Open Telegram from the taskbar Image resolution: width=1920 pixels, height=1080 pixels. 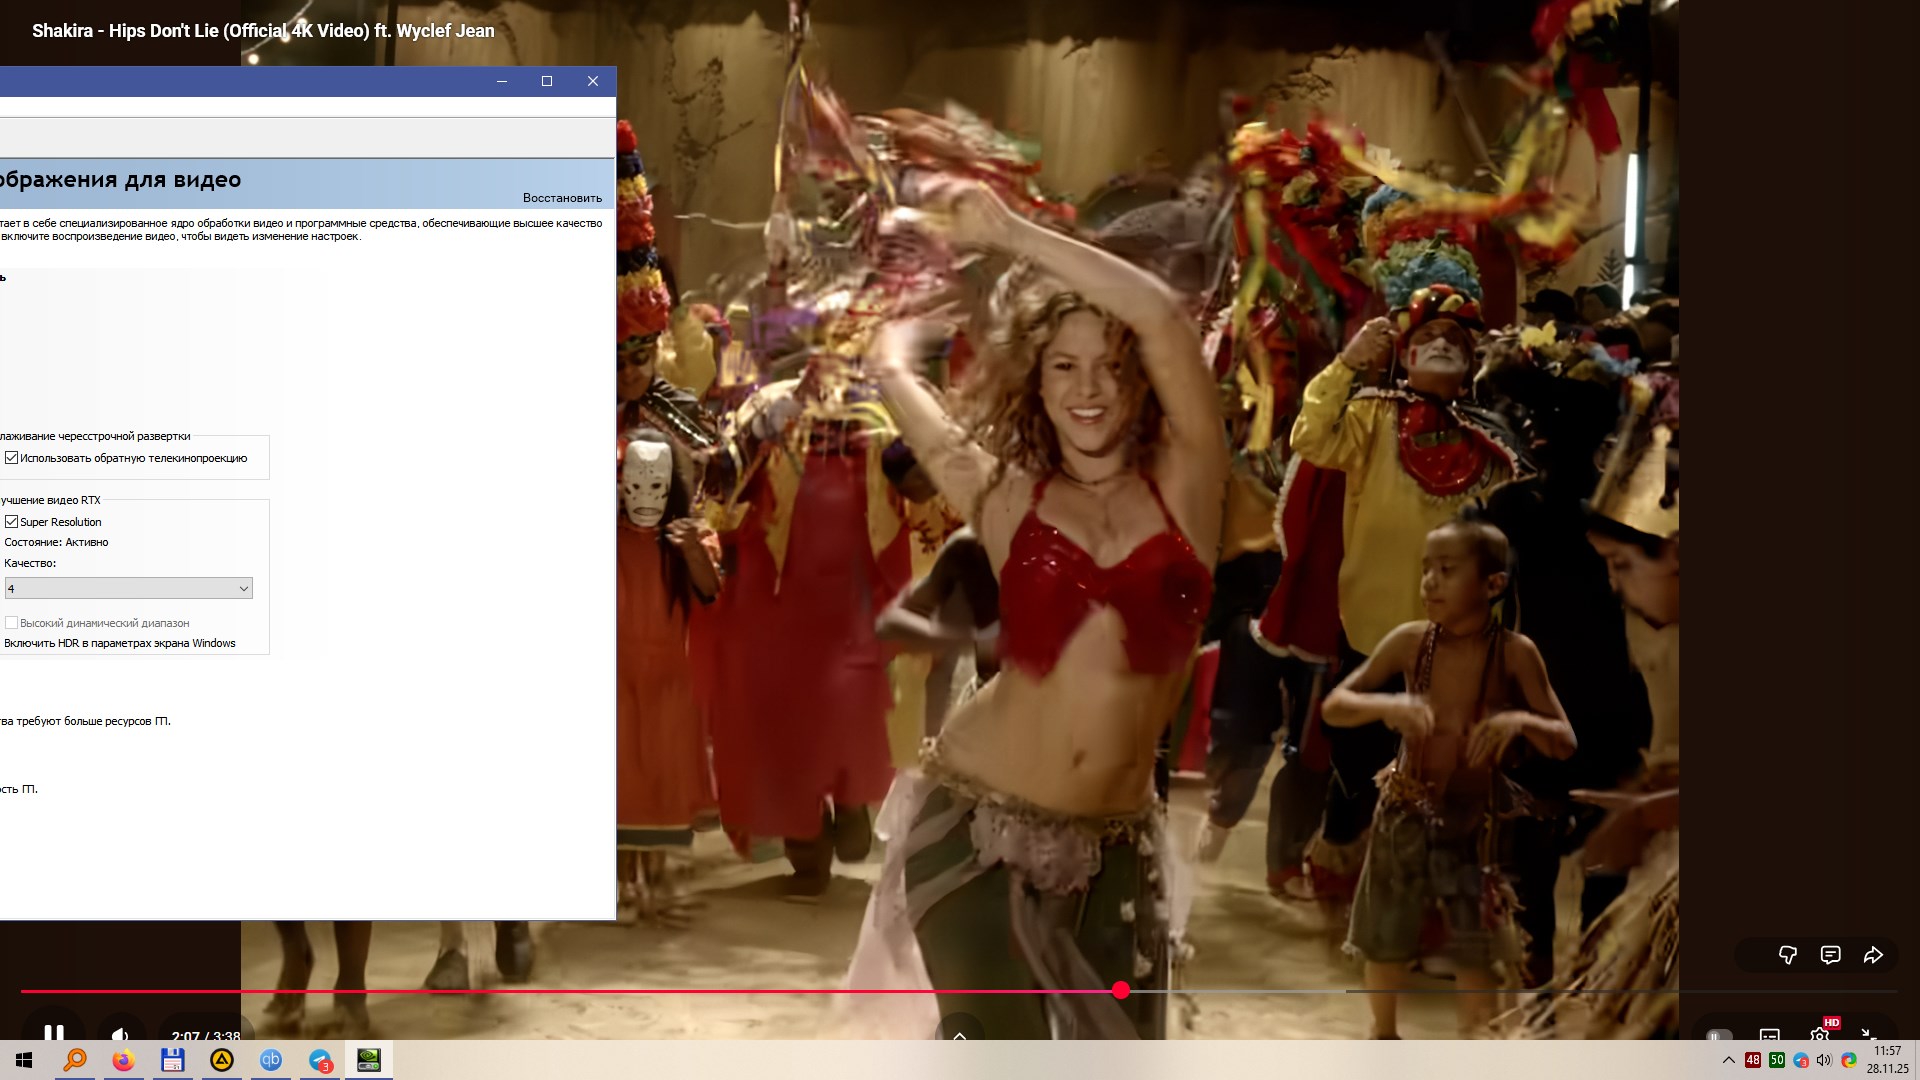tap(320, 1060)
